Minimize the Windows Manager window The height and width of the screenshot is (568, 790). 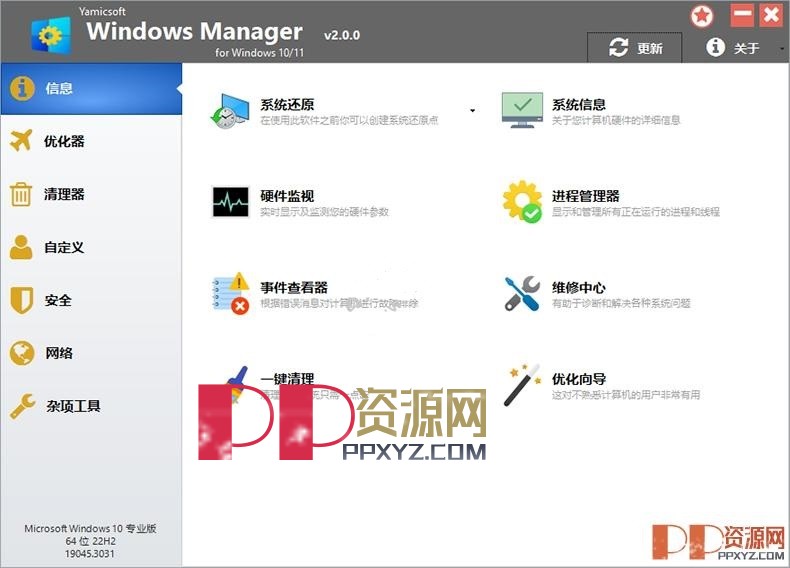742,16
